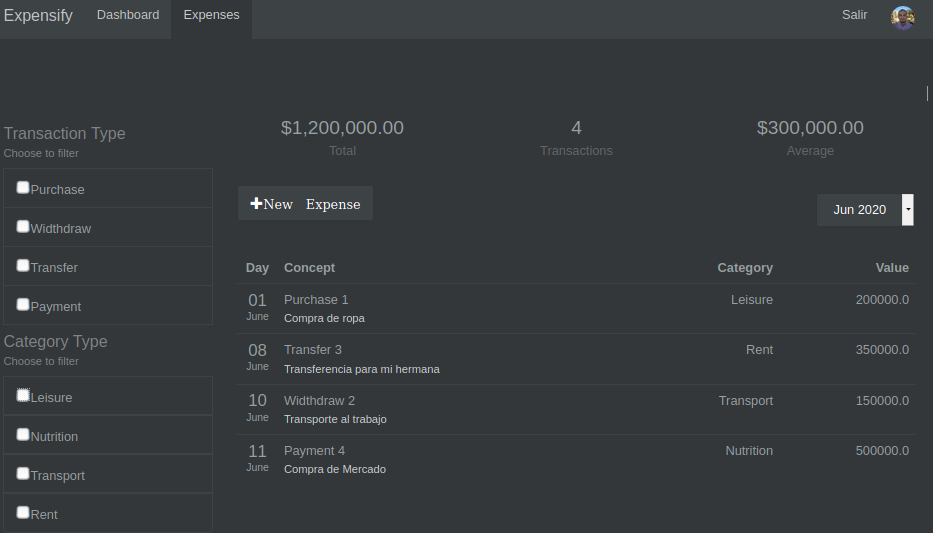Open the Dashboard tab
Image resolution: width=937 pixels, height=533 pixels.
pos(128,15)
